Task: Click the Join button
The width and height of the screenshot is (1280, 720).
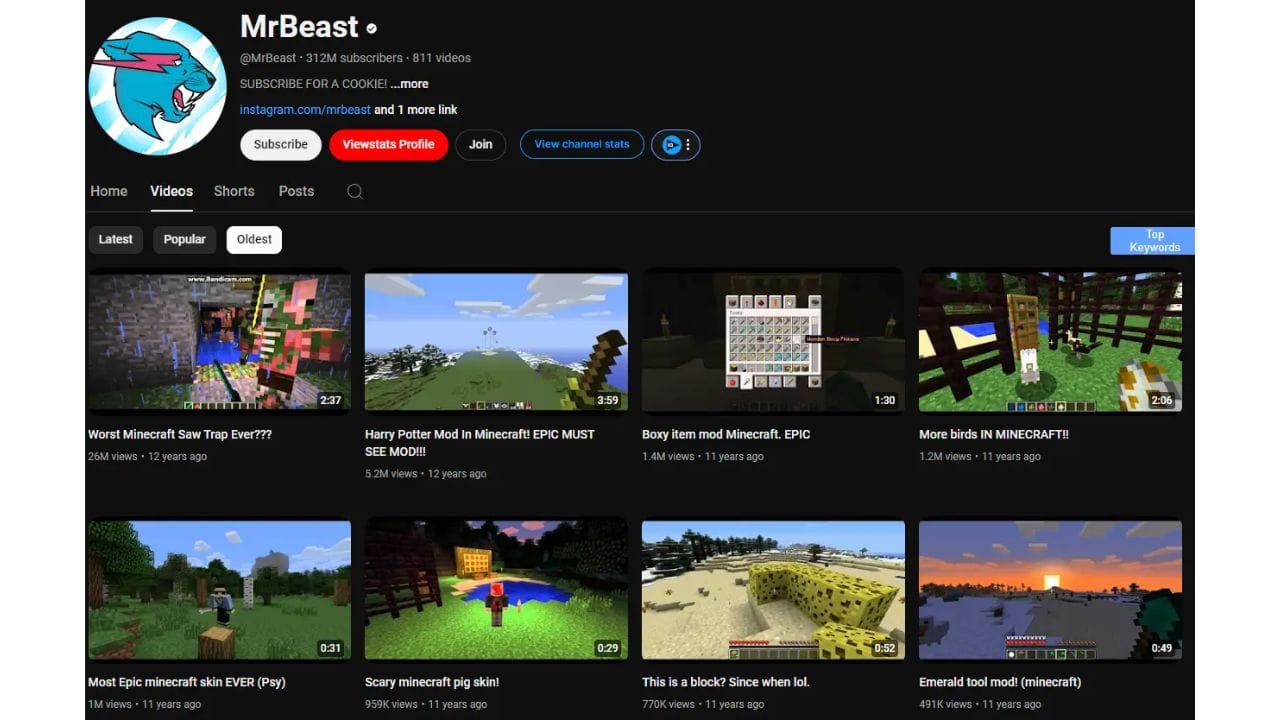Action: [481, 145]
